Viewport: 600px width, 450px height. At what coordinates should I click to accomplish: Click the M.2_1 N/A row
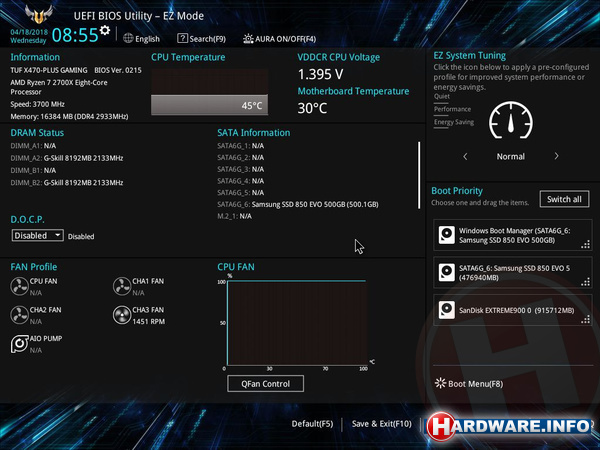tap(235, 216)
